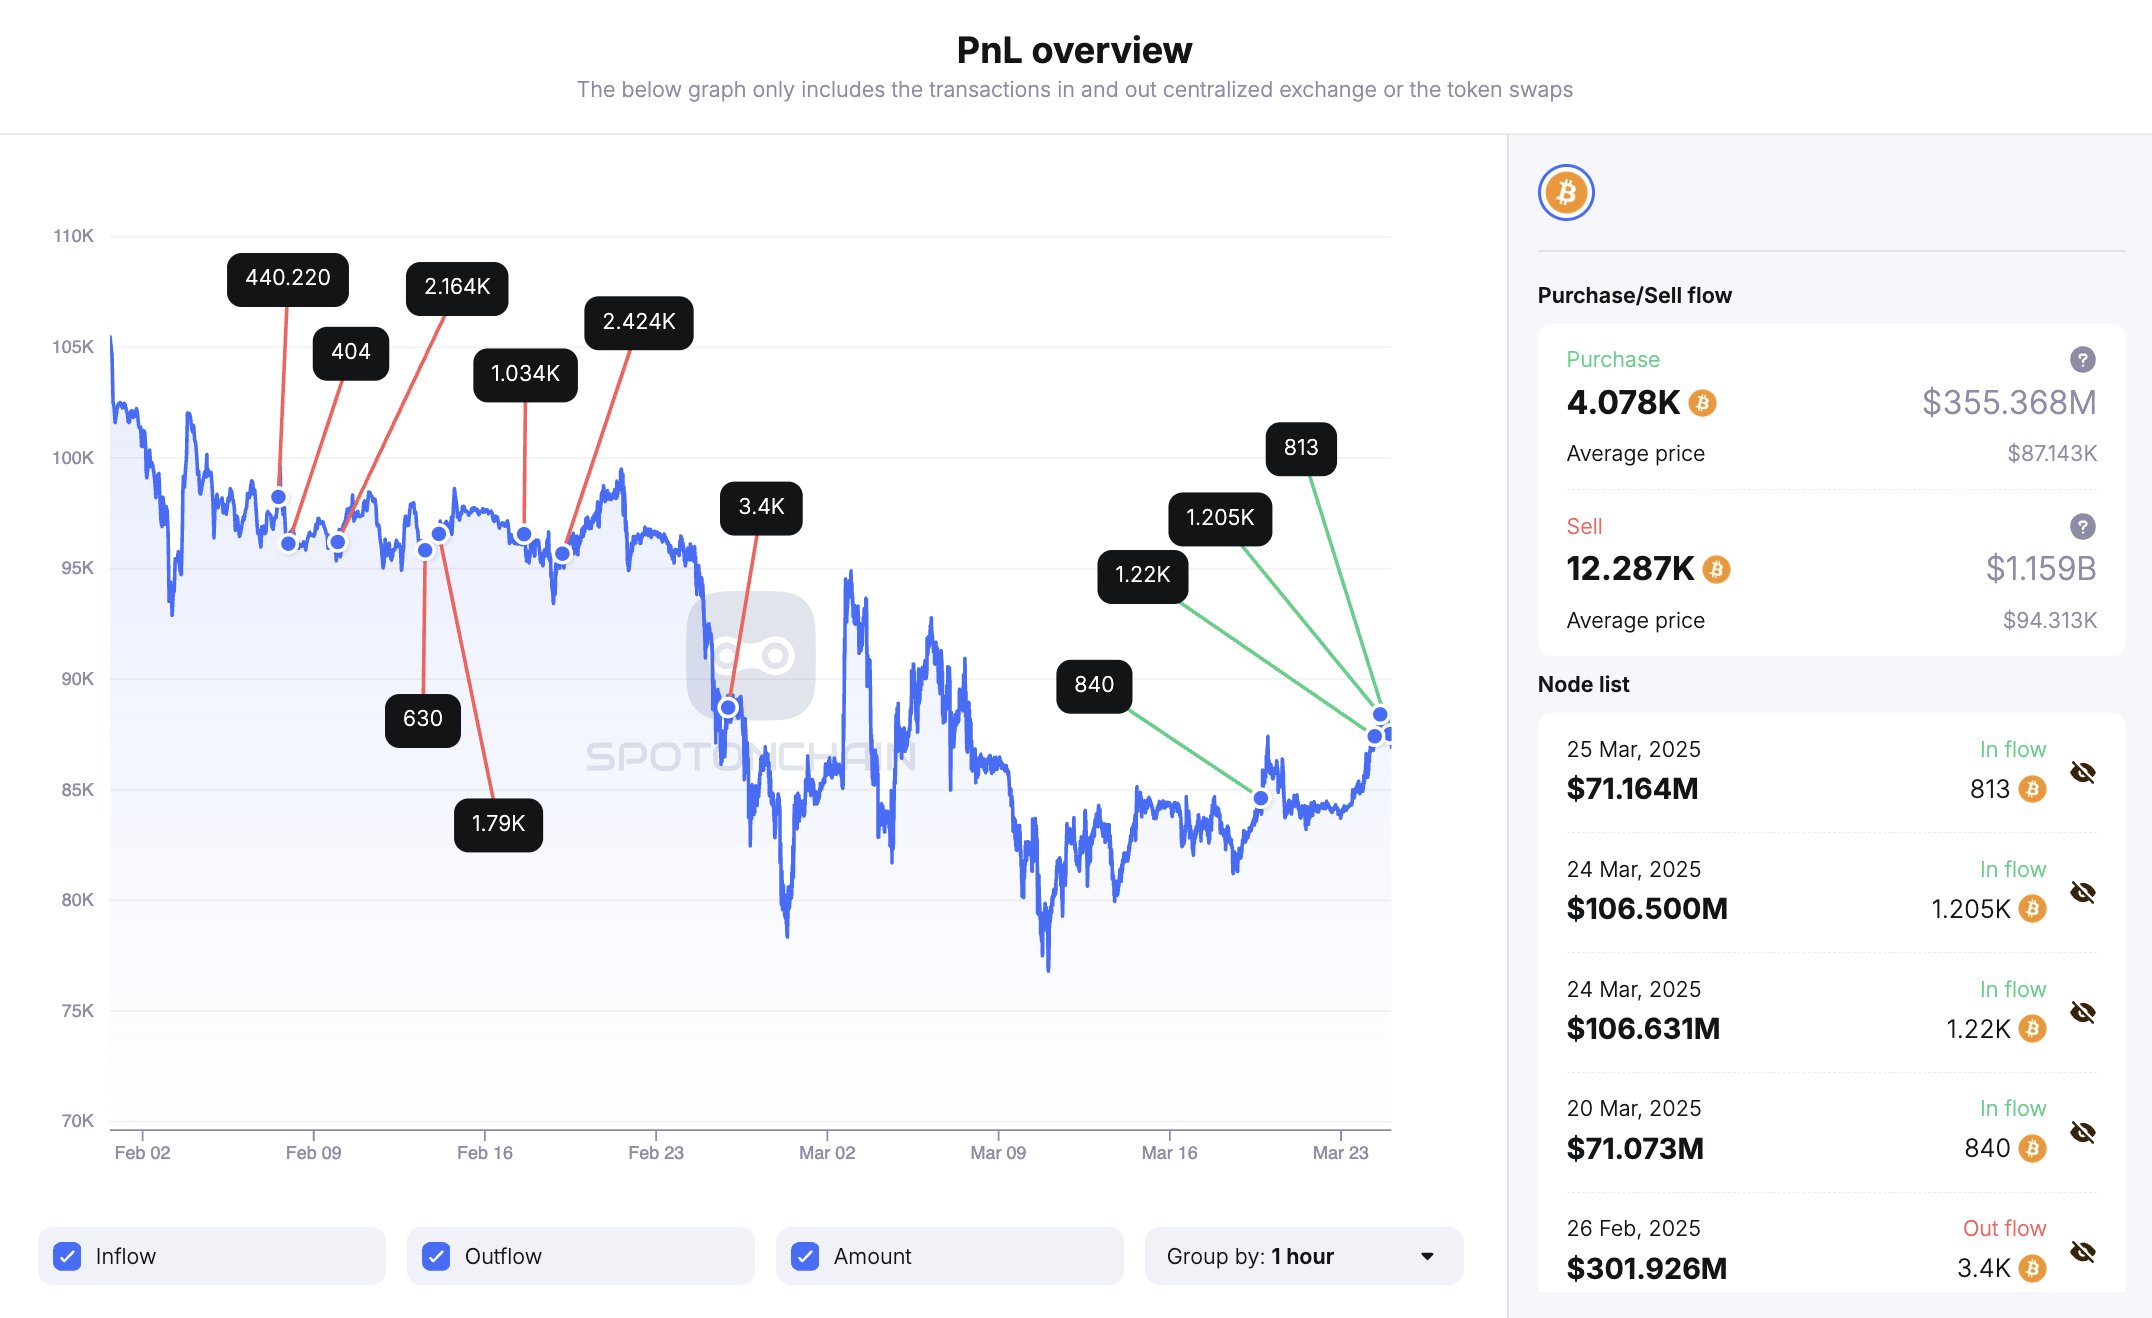Click the 840 inflow chart label
Image resolution: width=2152 pixels, height=1318 pixels.
click(1093, 685)
